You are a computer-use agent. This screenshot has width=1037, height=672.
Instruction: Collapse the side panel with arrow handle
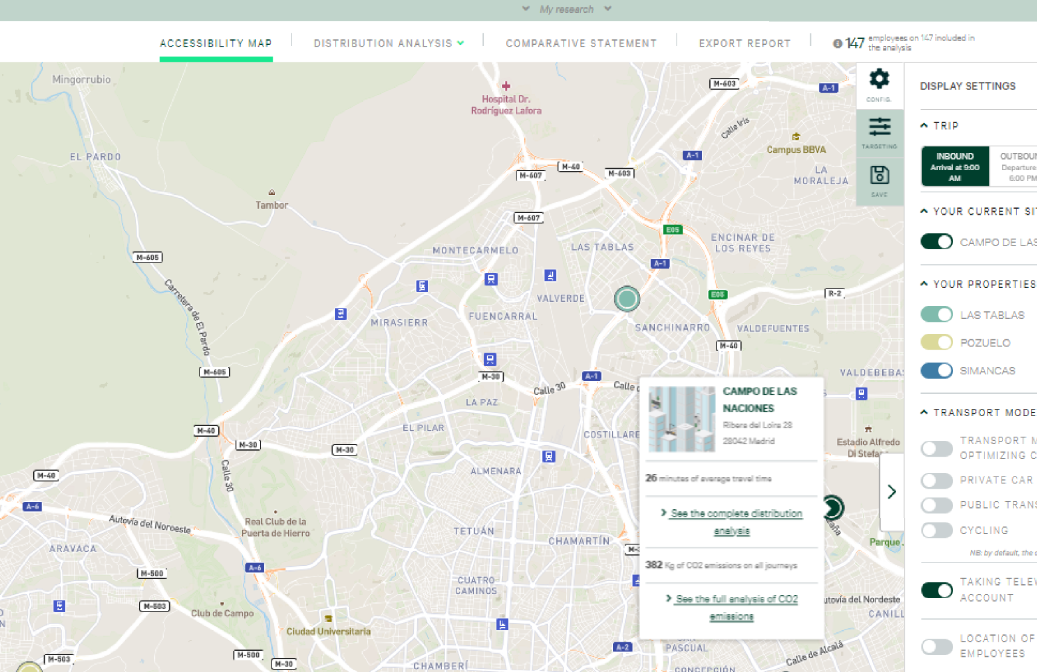coord(891,491)
